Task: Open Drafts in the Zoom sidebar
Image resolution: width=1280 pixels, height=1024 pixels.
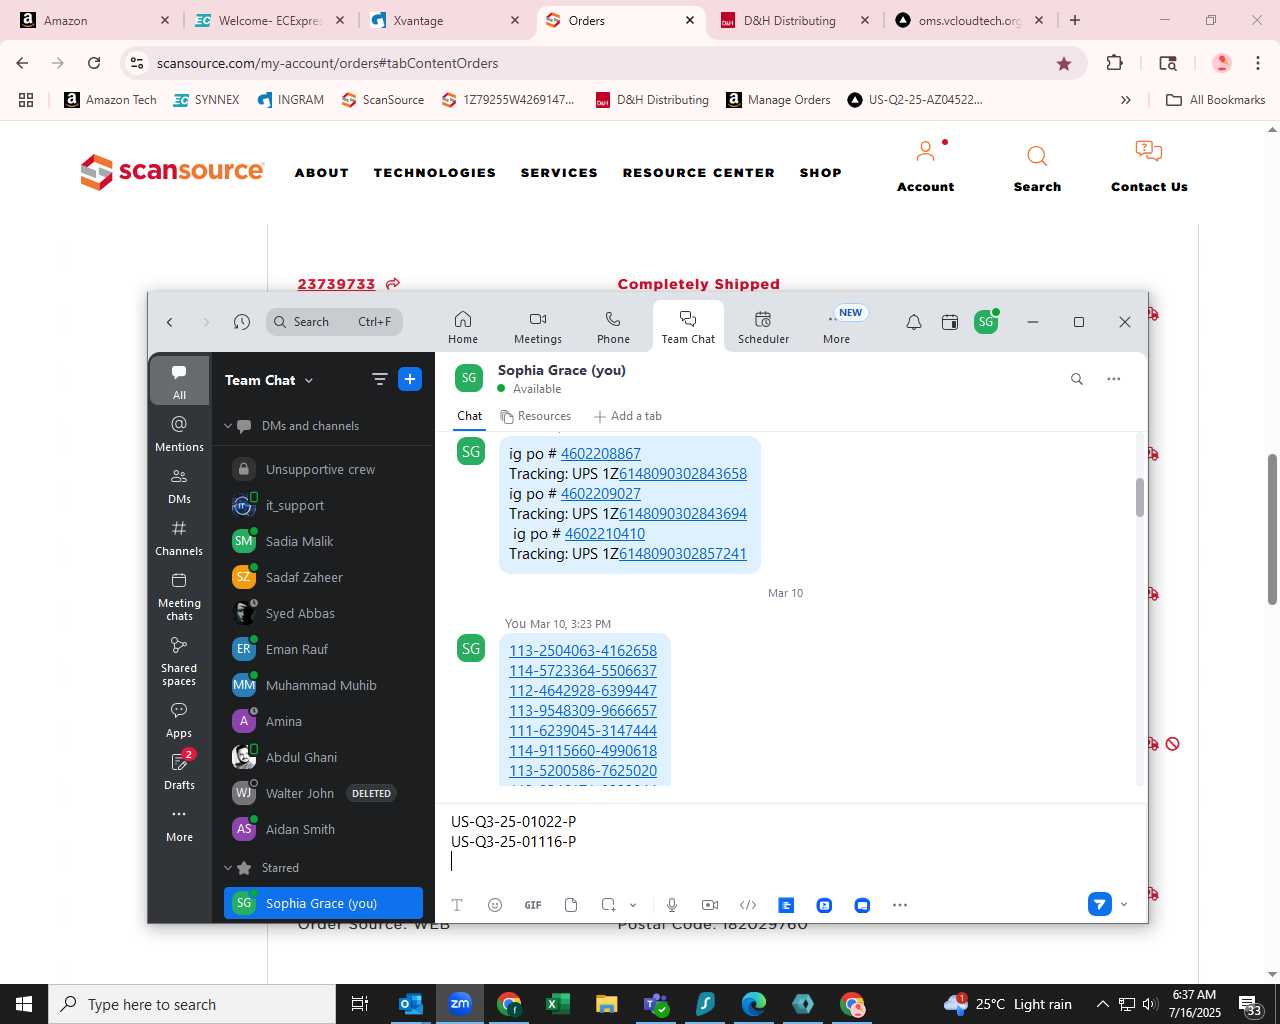Action: click(x=180, y=771)
